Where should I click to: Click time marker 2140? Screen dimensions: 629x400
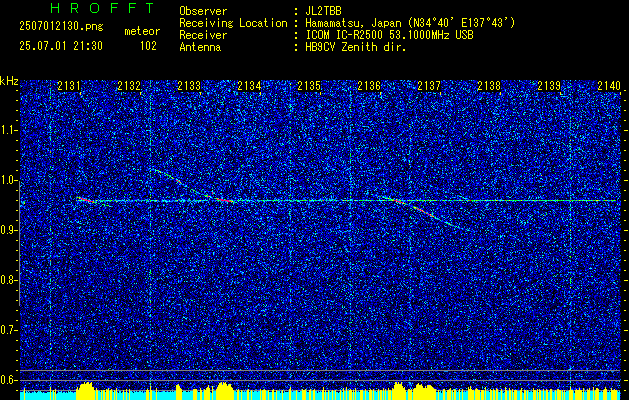point(609,86)
